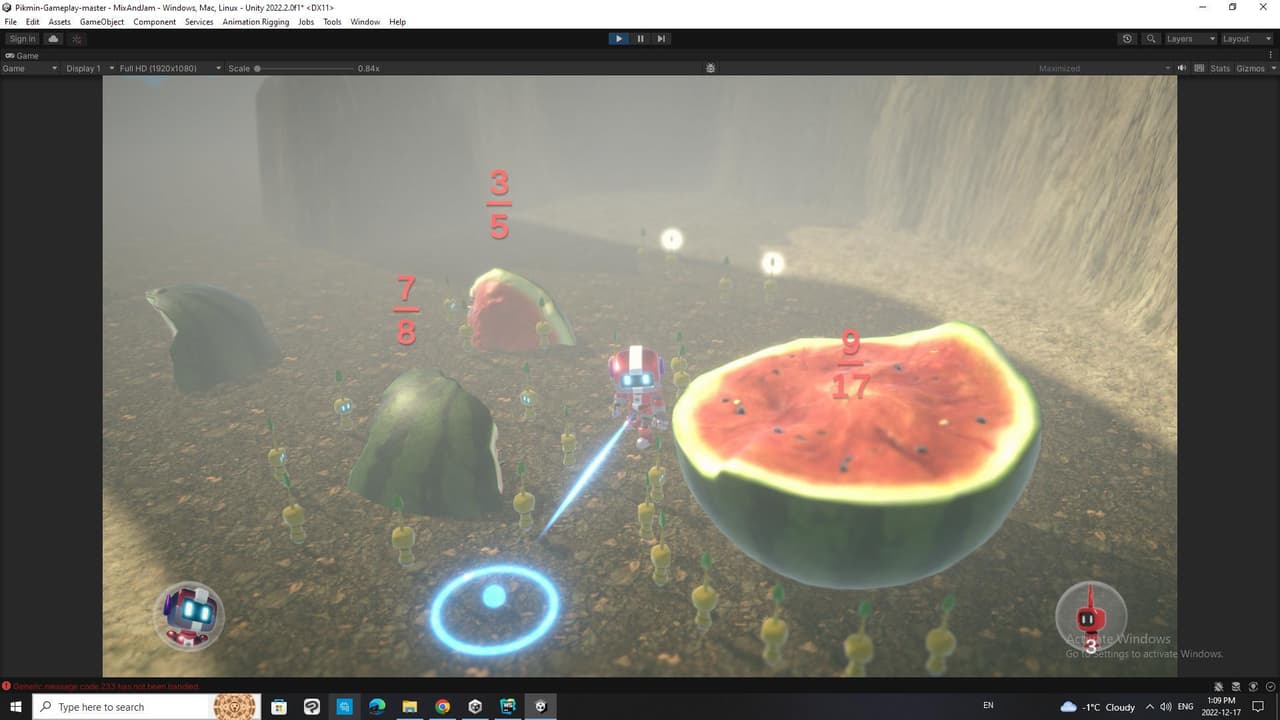Open the Window menu
The width and height of the screenshot is (1280, 720).
[365, 22]
